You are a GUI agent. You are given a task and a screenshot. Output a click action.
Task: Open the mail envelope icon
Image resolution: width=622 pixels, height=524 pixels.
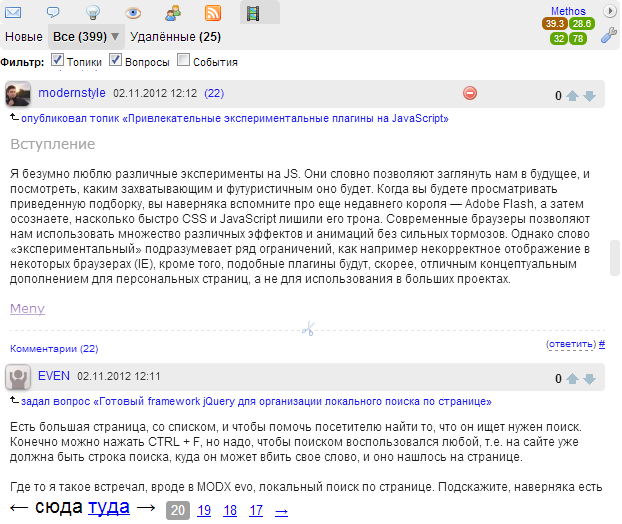(x=13, y=13)
